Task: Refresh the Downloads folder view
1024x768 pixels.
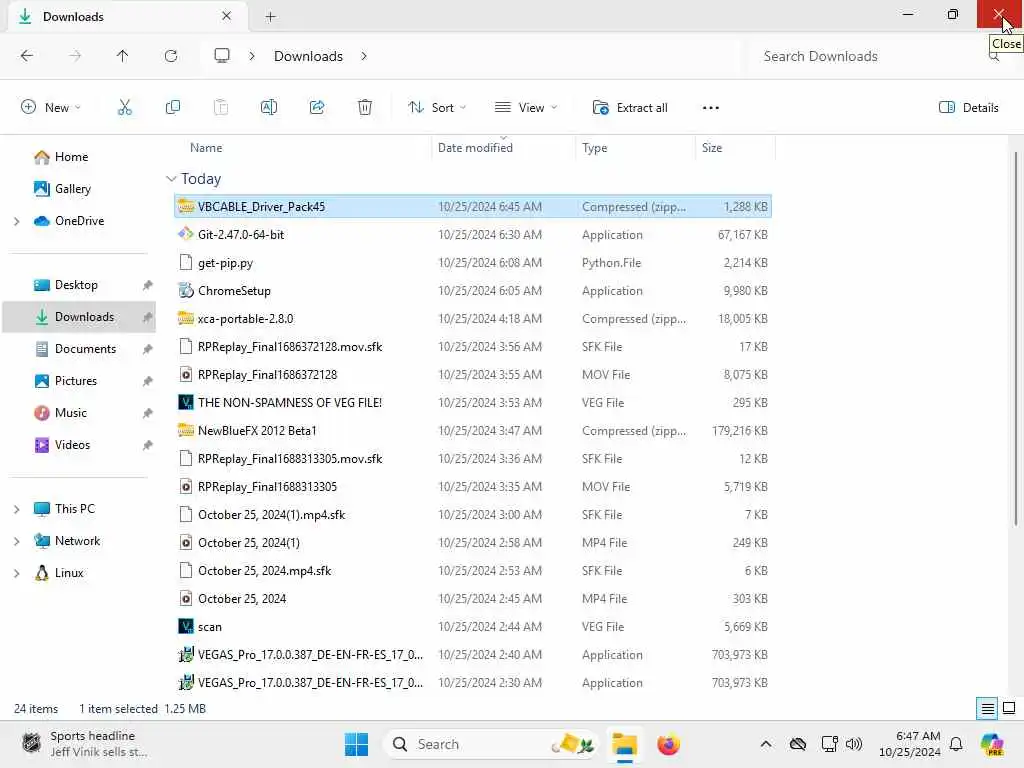Action: coord(171,56)
